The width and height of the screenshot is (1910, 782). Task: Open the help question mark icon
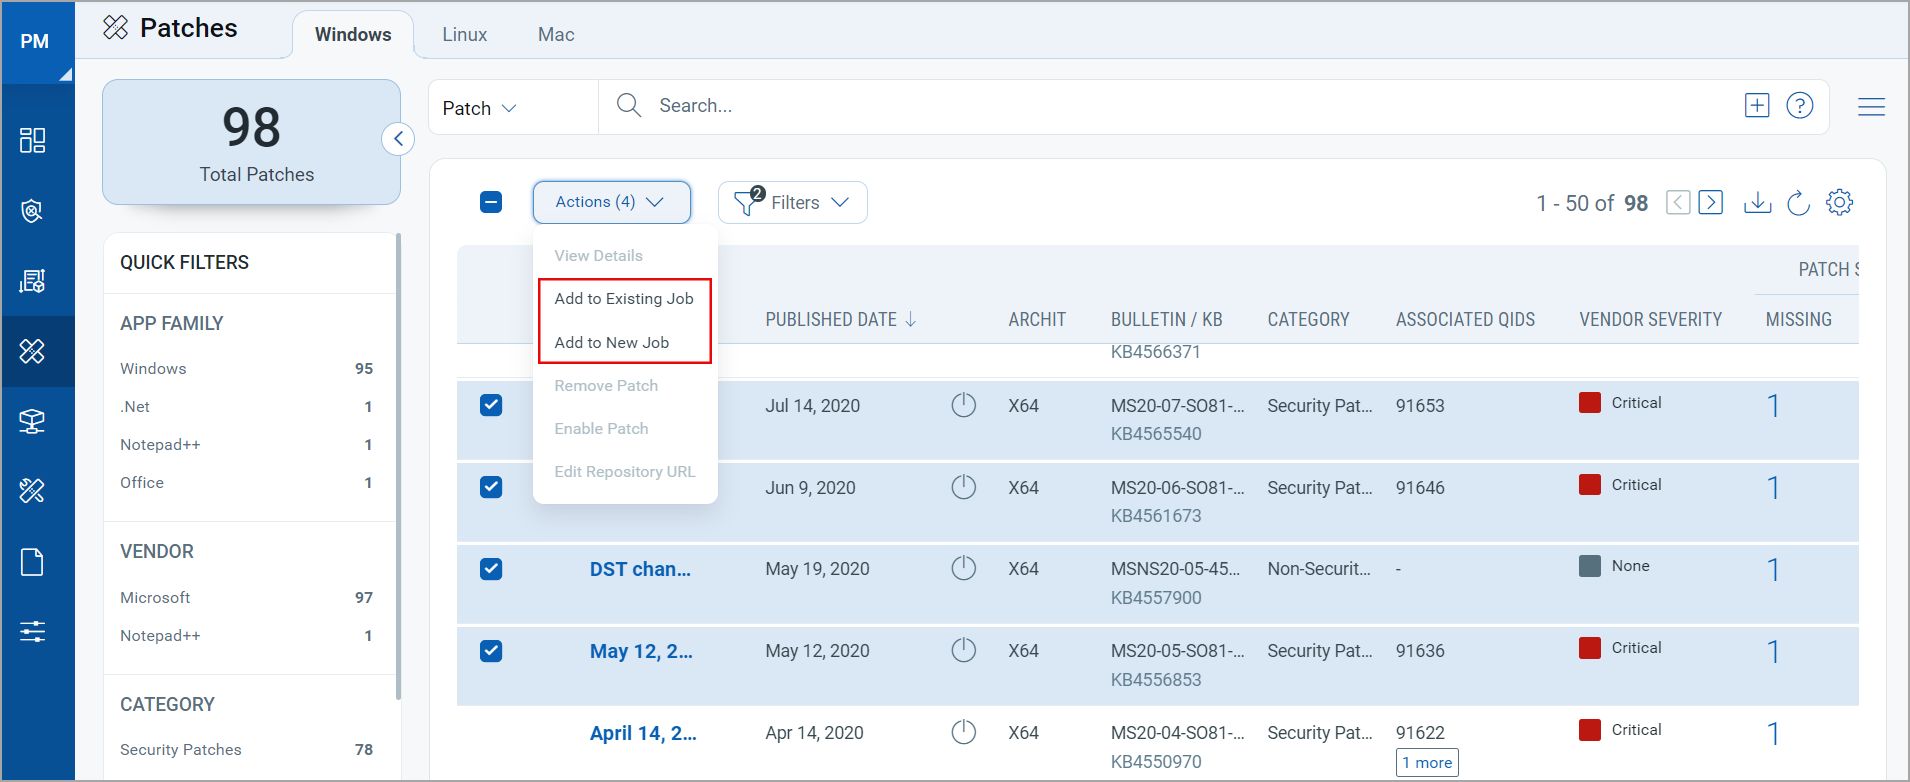coord(1799,106)
